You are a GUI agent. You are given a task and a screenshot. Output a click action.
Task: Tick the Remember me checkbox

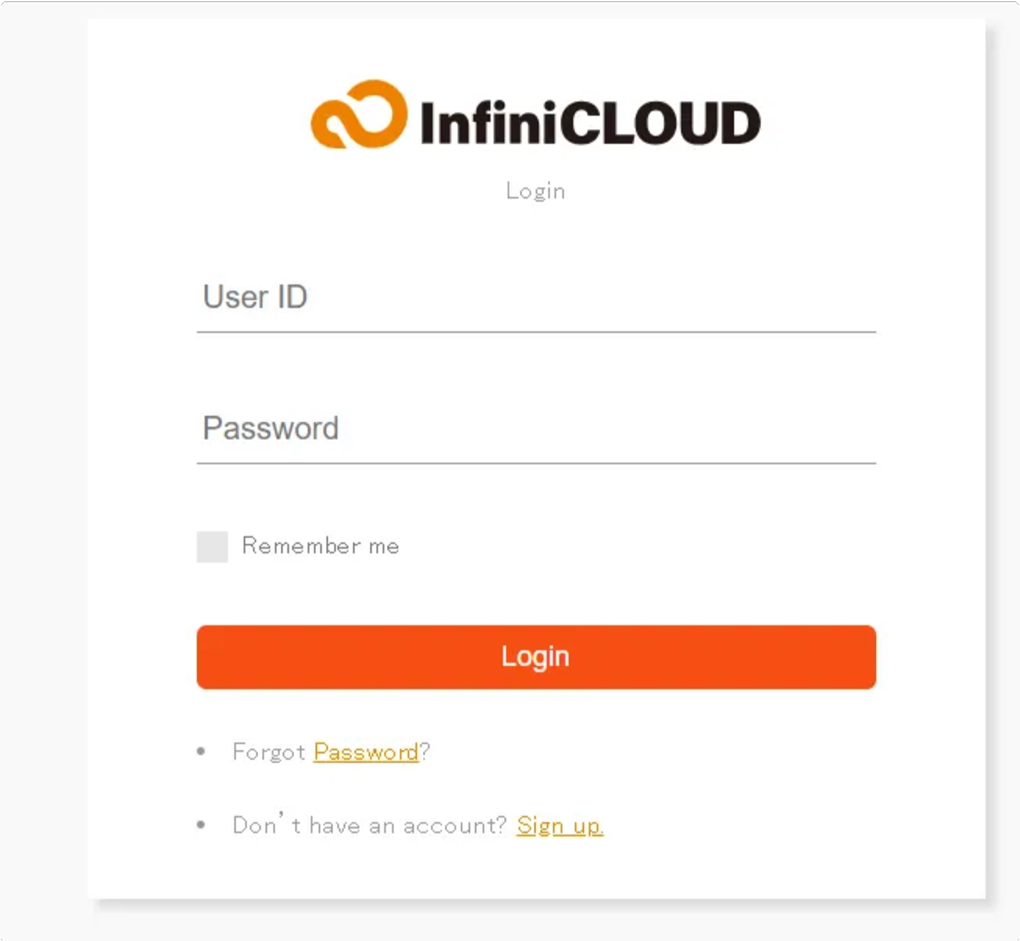click(x=212, y=547)
